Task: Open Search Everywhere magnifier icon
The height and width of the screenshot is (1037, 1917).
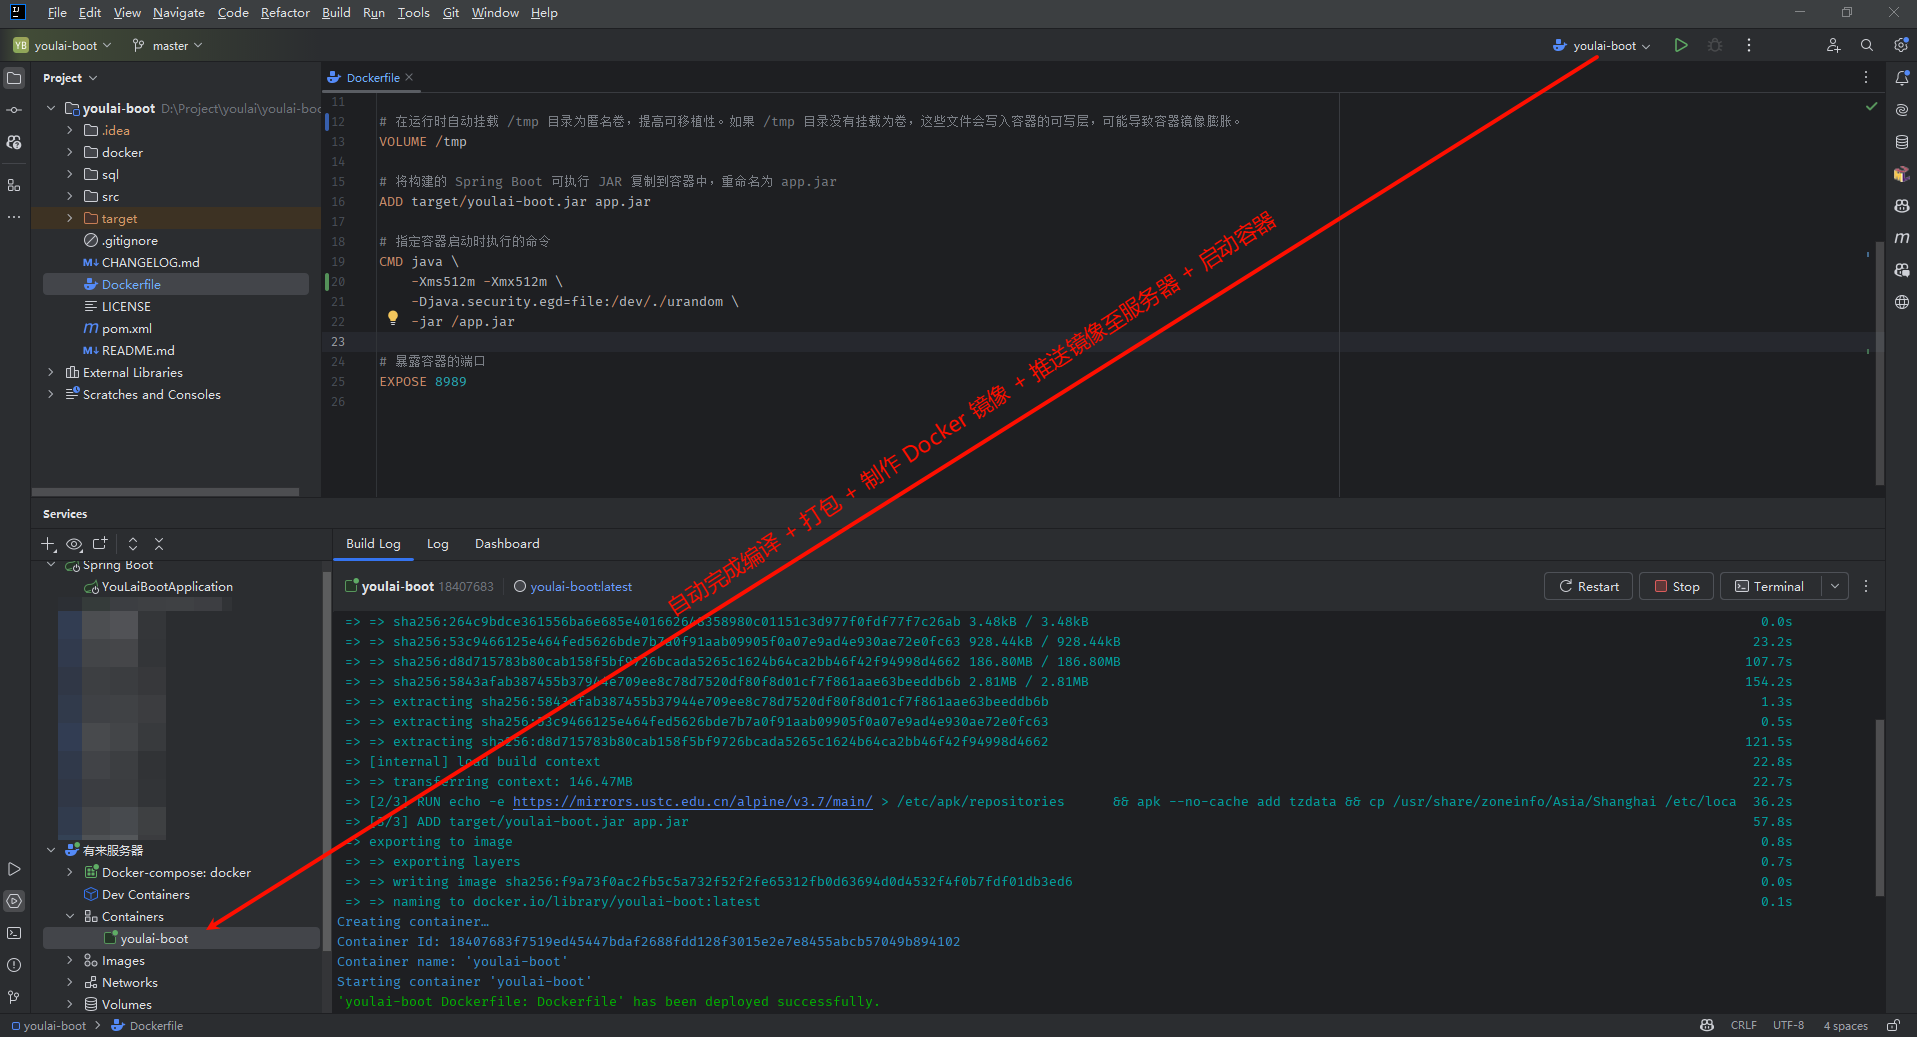Action: pos(1867,45)
